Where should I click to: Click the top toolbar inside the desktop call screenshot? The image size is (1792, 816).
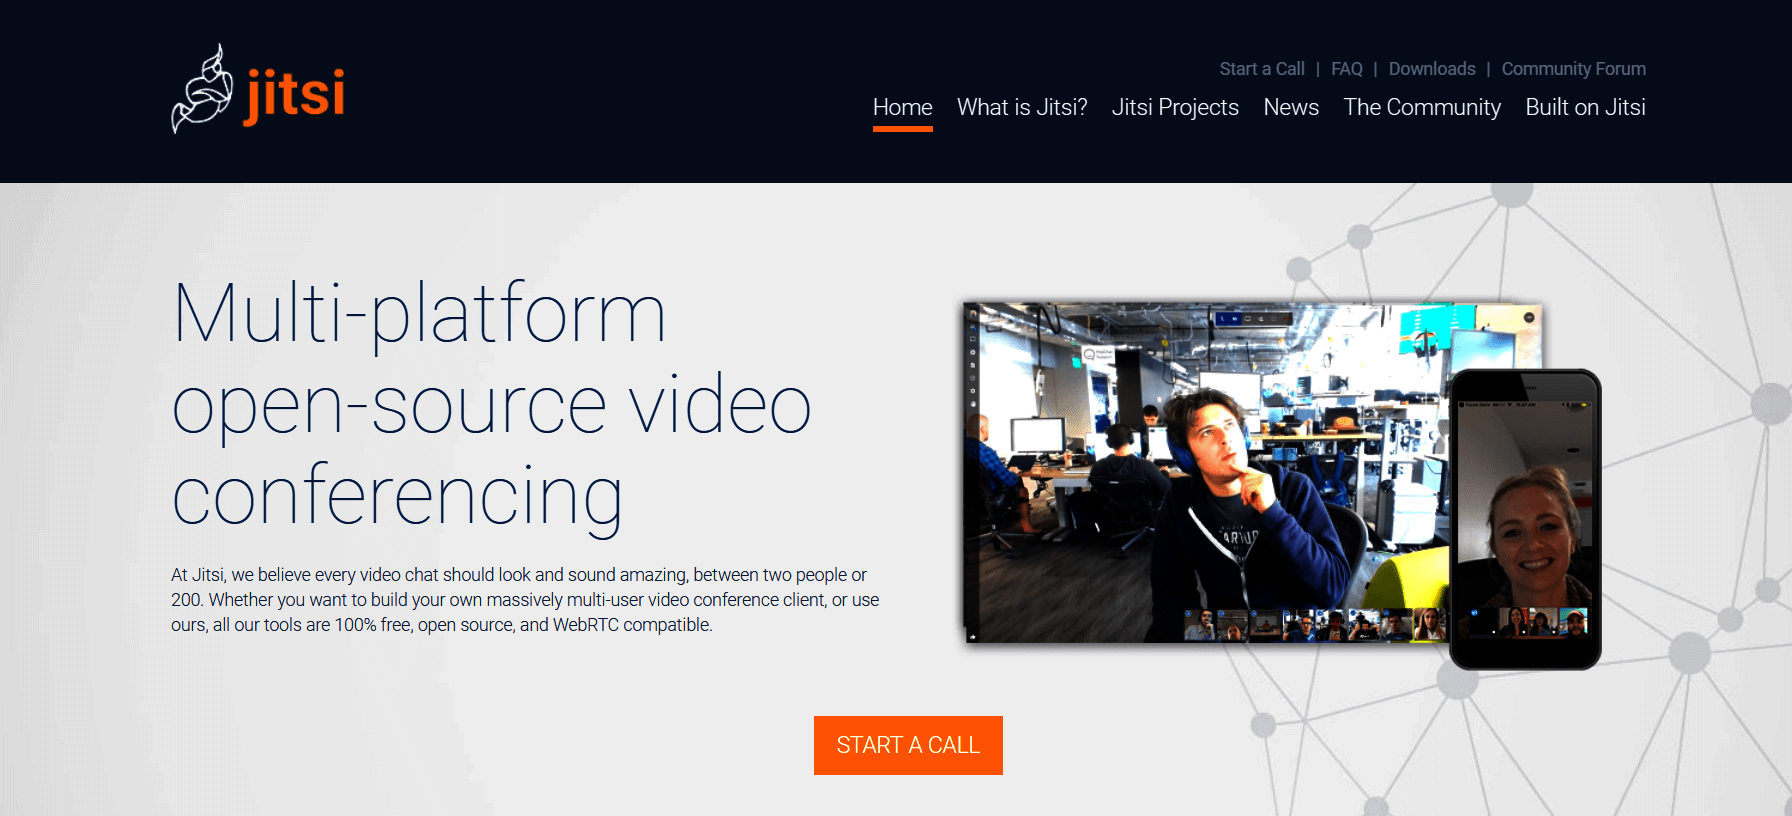point(1252,318)
